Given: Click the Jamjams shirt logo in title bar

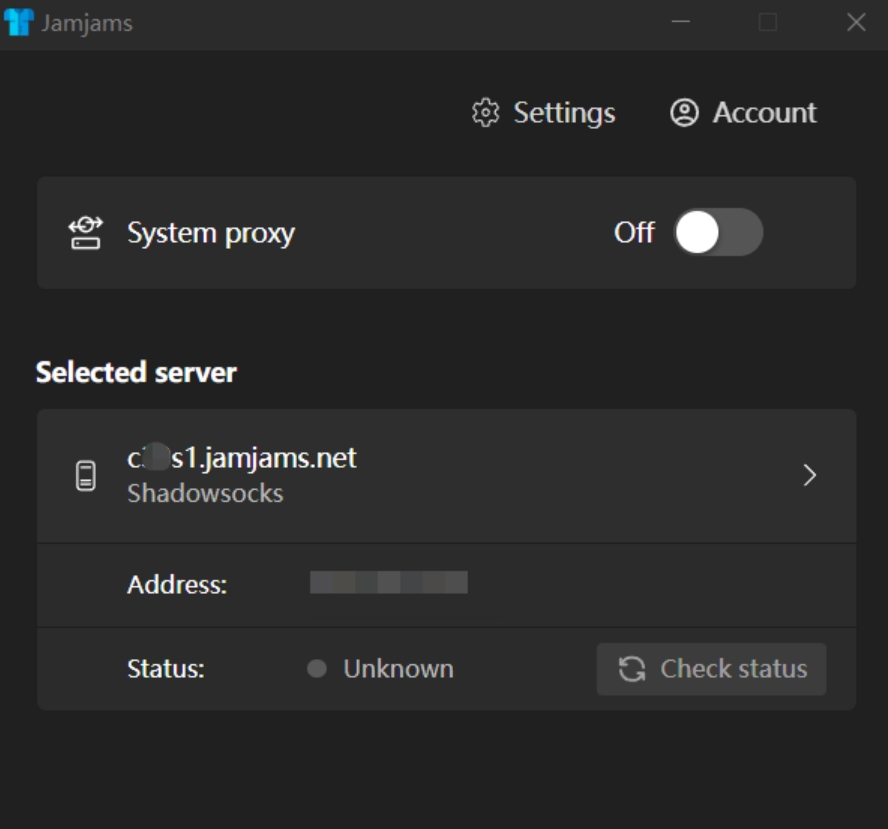Looking at the screenshot, I should 19,23.
